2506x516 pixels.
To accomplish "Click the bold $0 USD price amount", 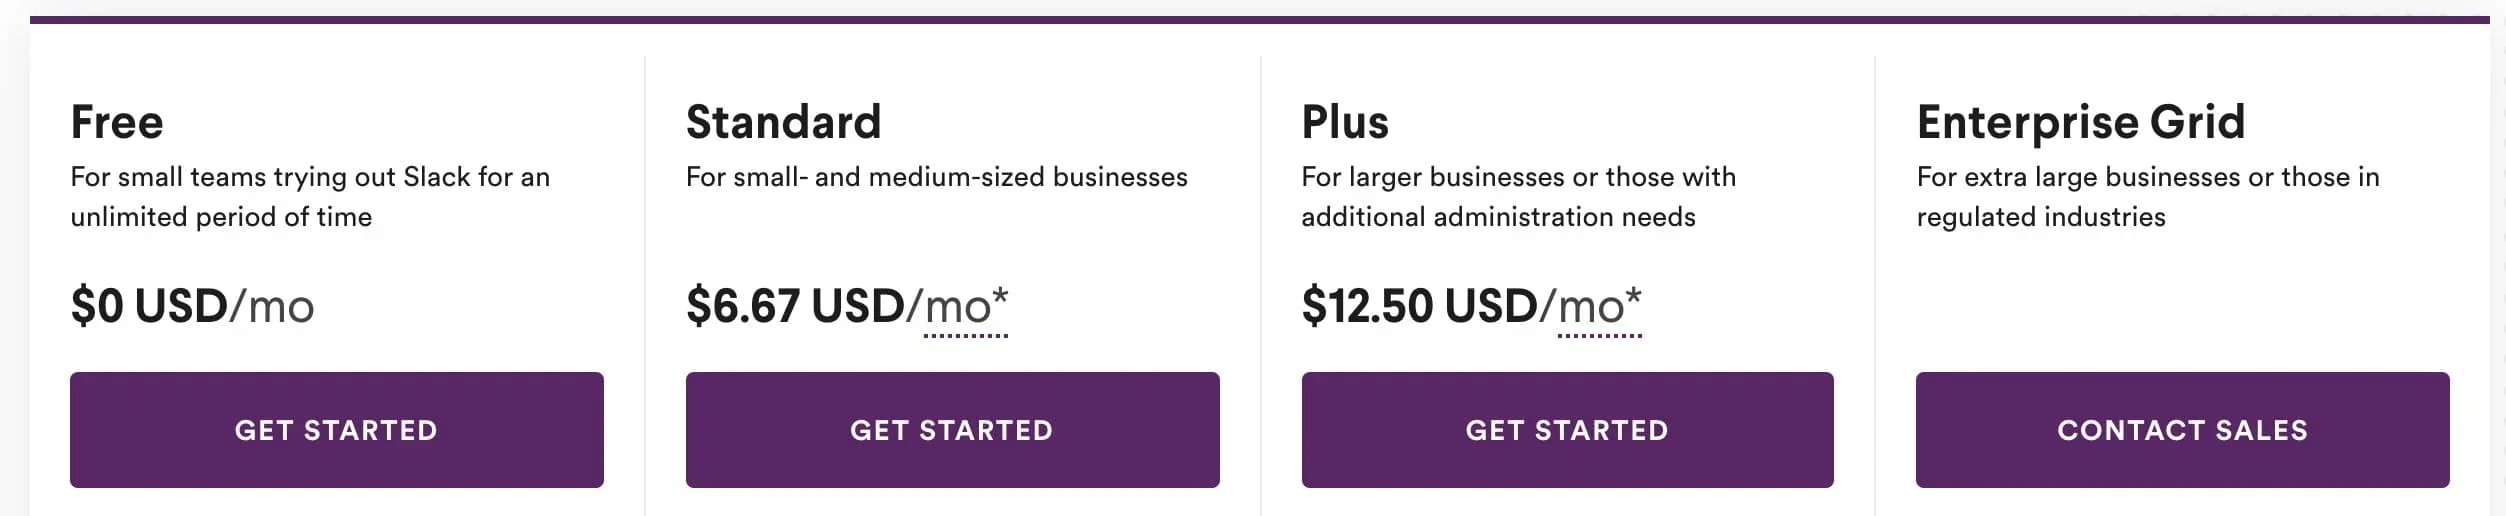I will pos(149,306).
